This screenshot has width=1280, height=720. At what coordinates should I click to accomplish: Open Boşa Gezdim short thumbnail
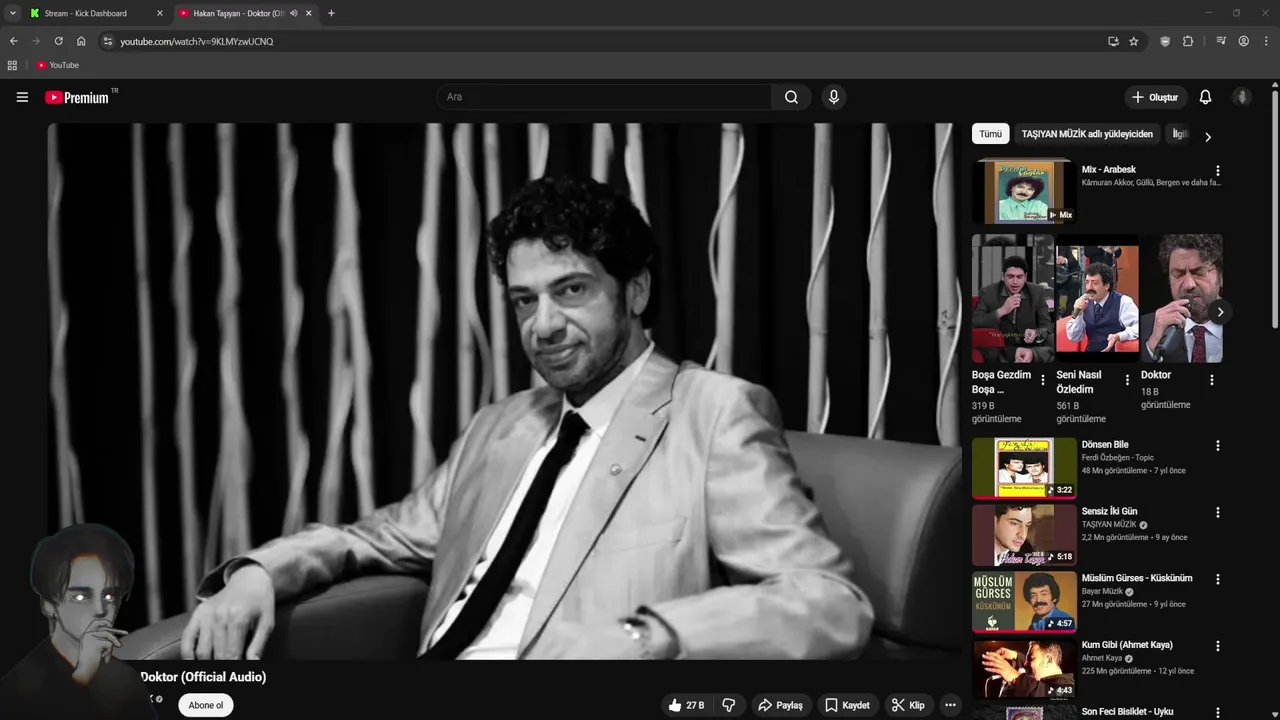[x=1012, y=298]
